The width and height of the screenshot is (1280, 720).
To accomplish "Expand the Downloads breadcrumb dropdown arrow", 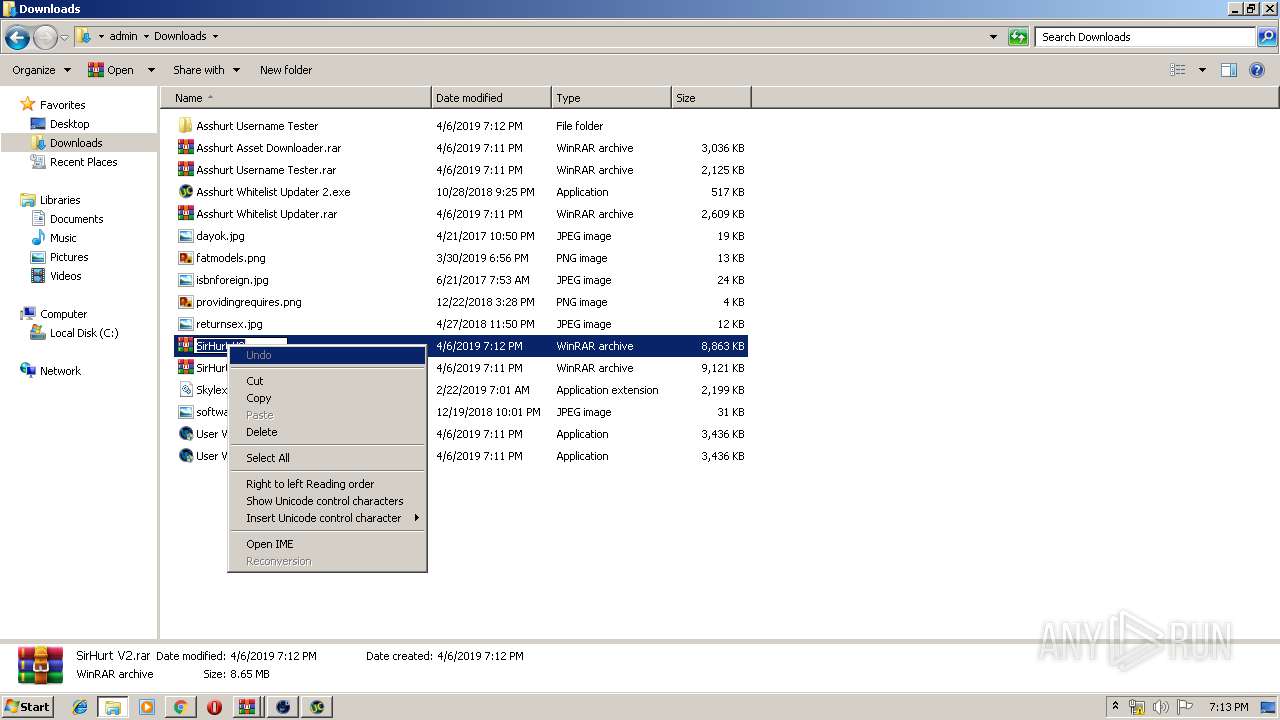I will click(215, 36).
